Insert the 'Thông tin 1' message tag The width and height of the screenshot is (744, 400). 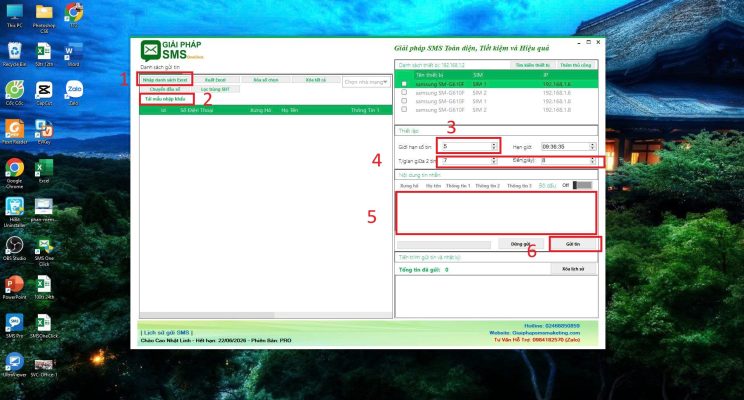coord(459,185)
